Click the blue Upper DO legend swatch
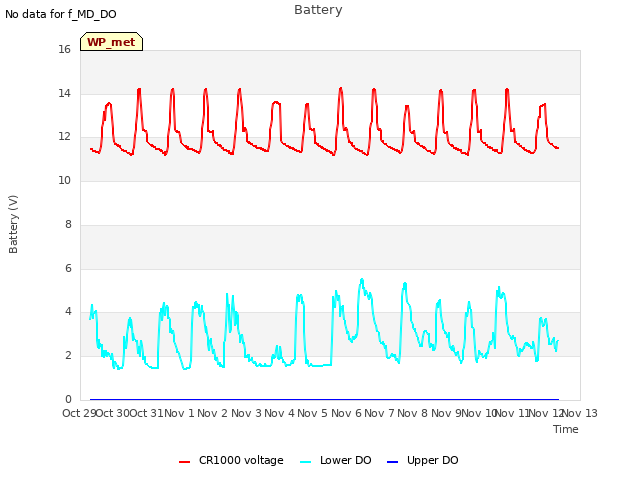Image resolution: width=640 pixels, height=480 pixels. 392,462
